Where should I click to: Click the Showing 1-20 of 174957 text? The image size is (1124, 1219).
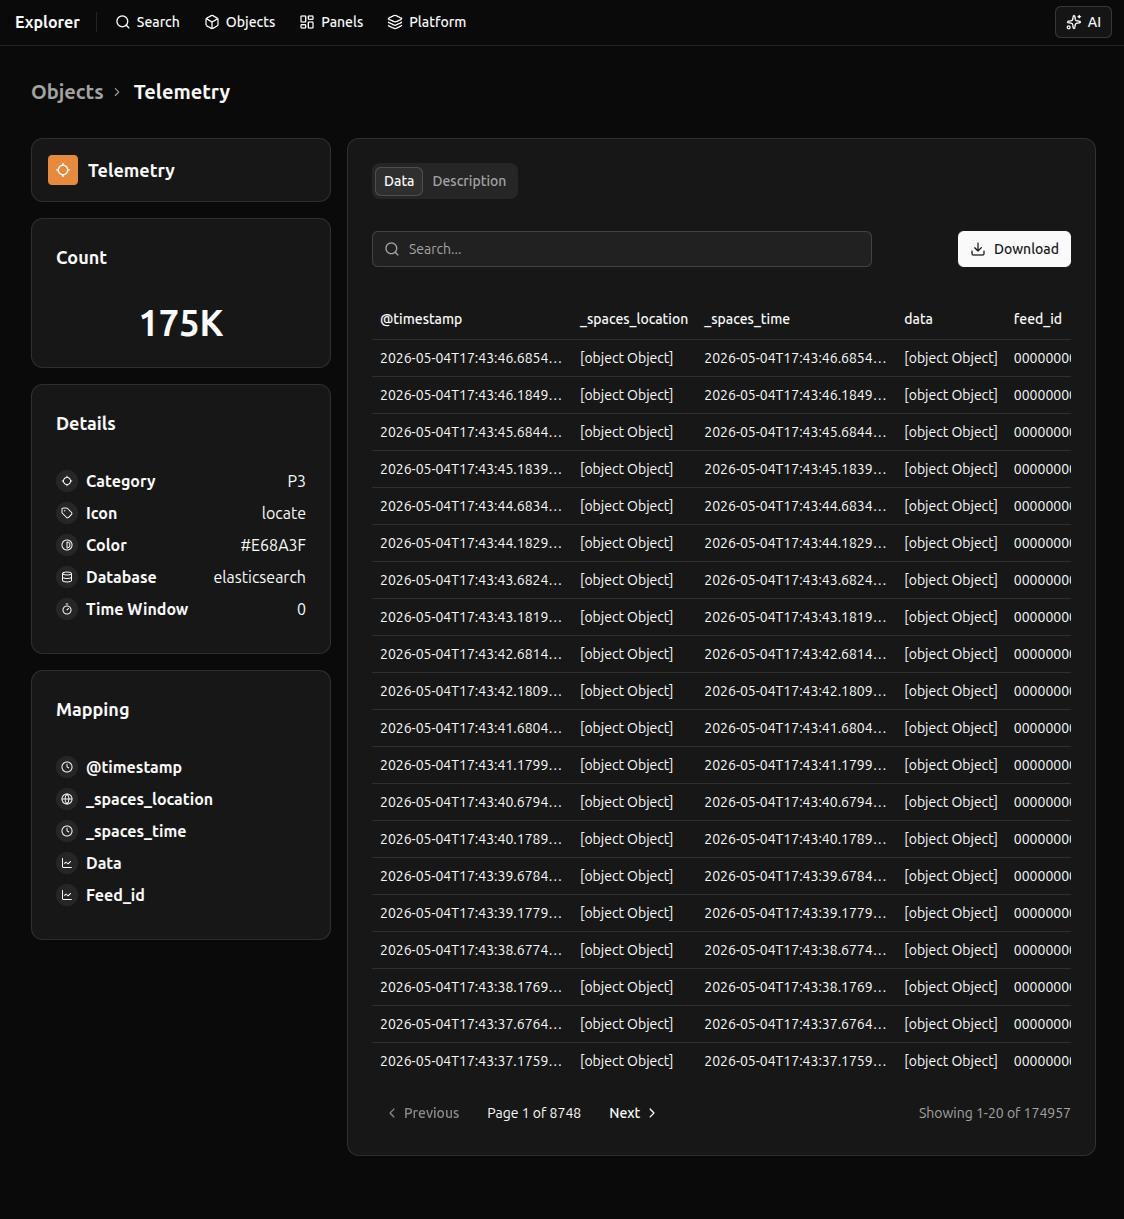click(x=994, y=1113)
